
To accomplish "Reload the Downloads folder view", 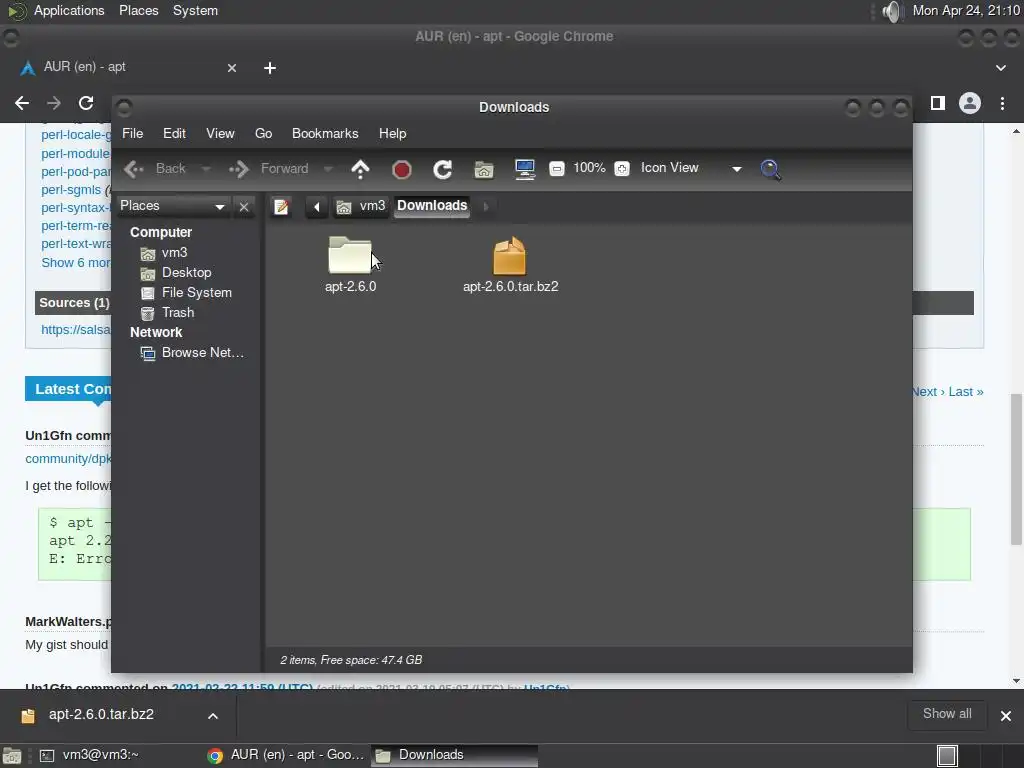I will [x=443, y=170].
